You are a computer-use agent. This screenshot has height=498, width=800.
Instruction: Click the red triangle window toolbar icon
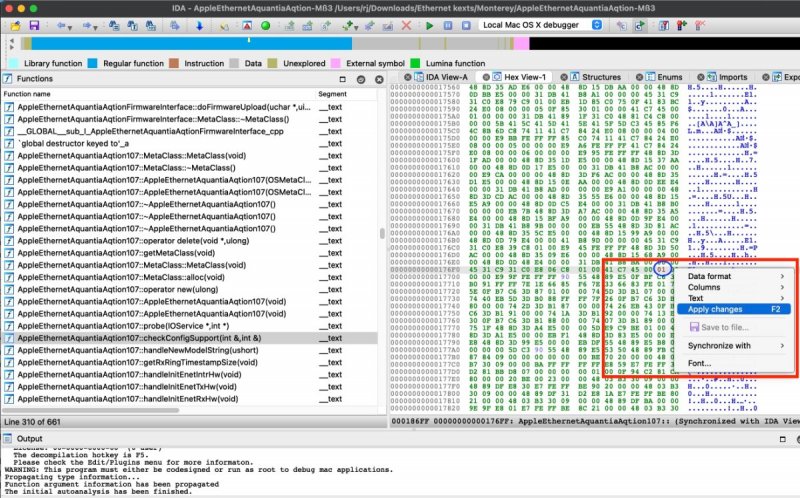[247, 25]
